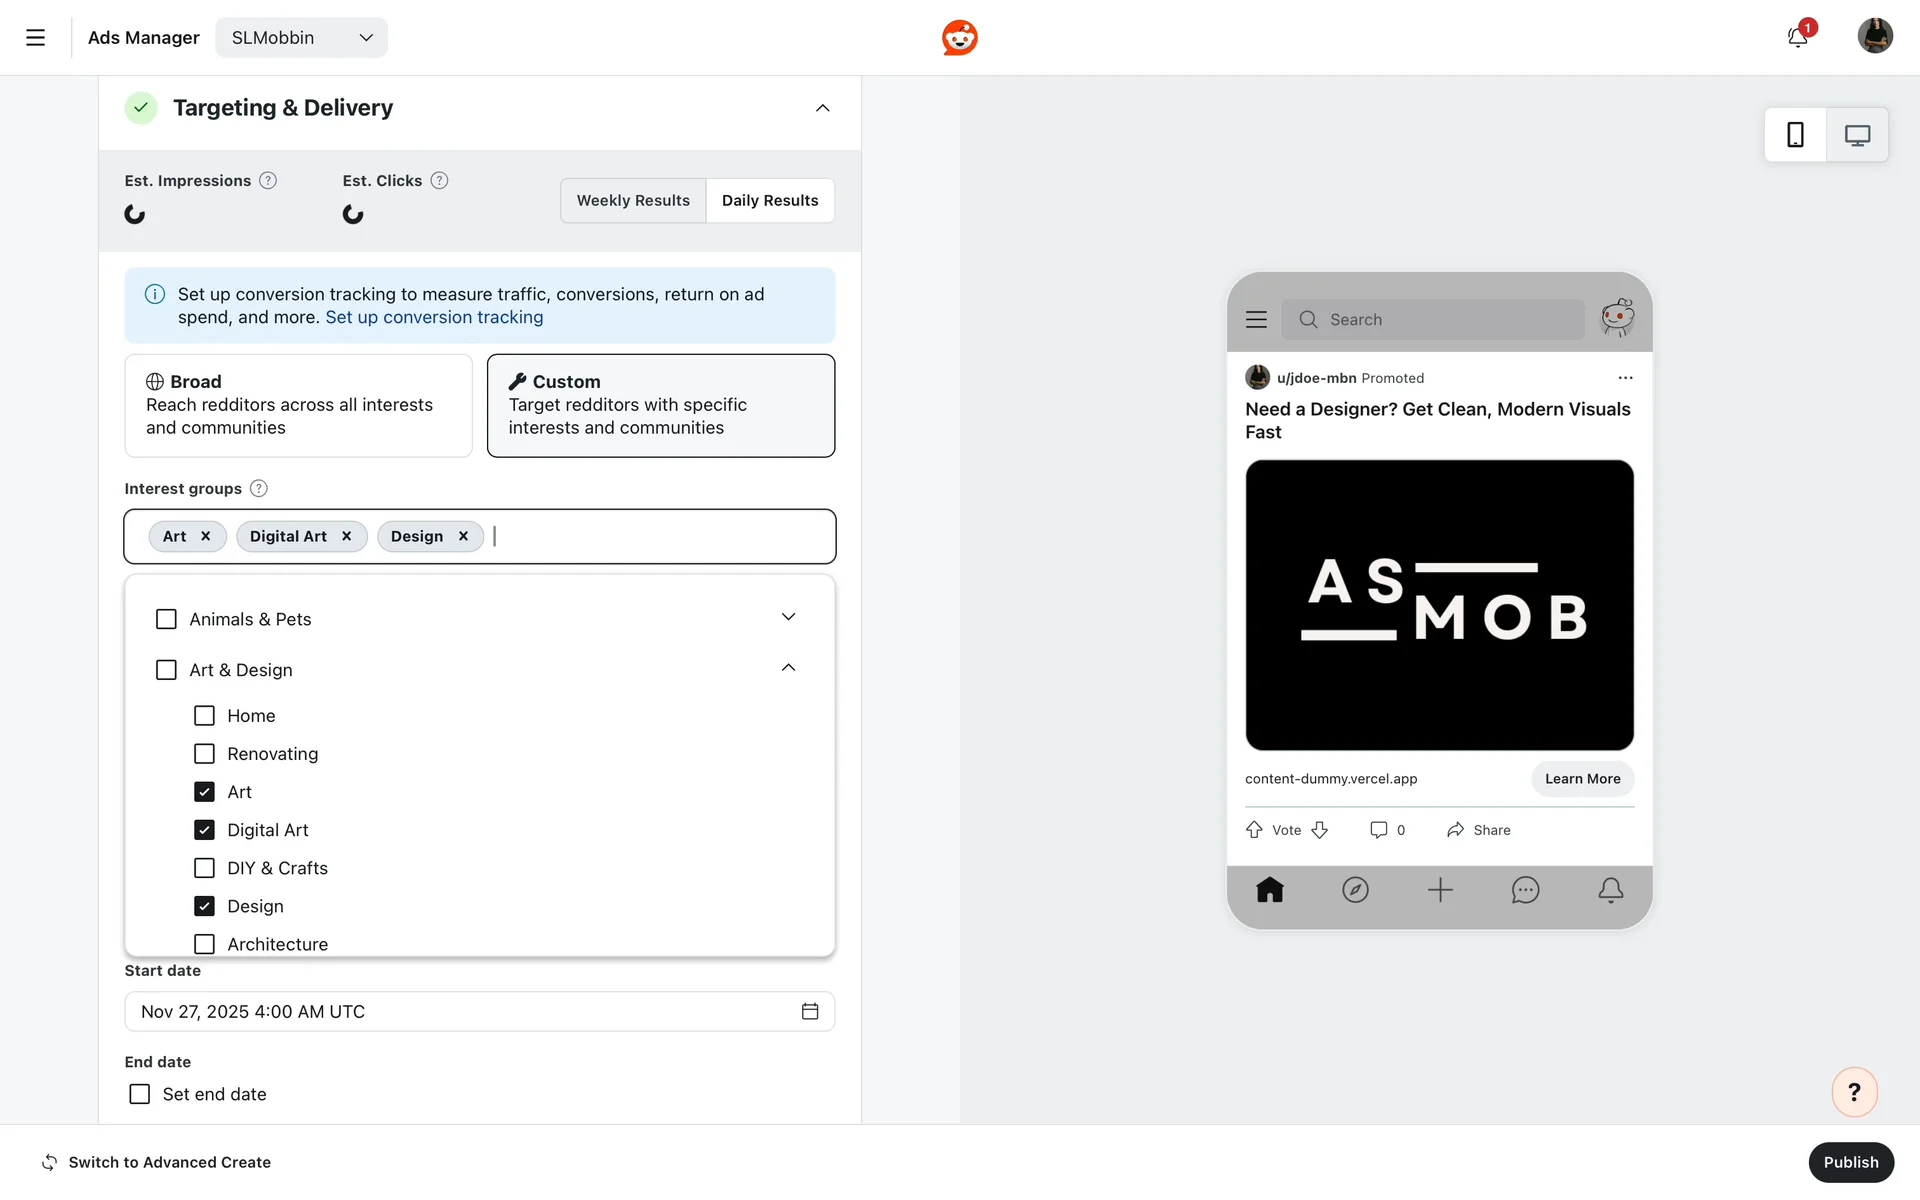Viewport: 1920px width, 1200px height.
Task: Click the Interest groups info icon
Action: 259,489
